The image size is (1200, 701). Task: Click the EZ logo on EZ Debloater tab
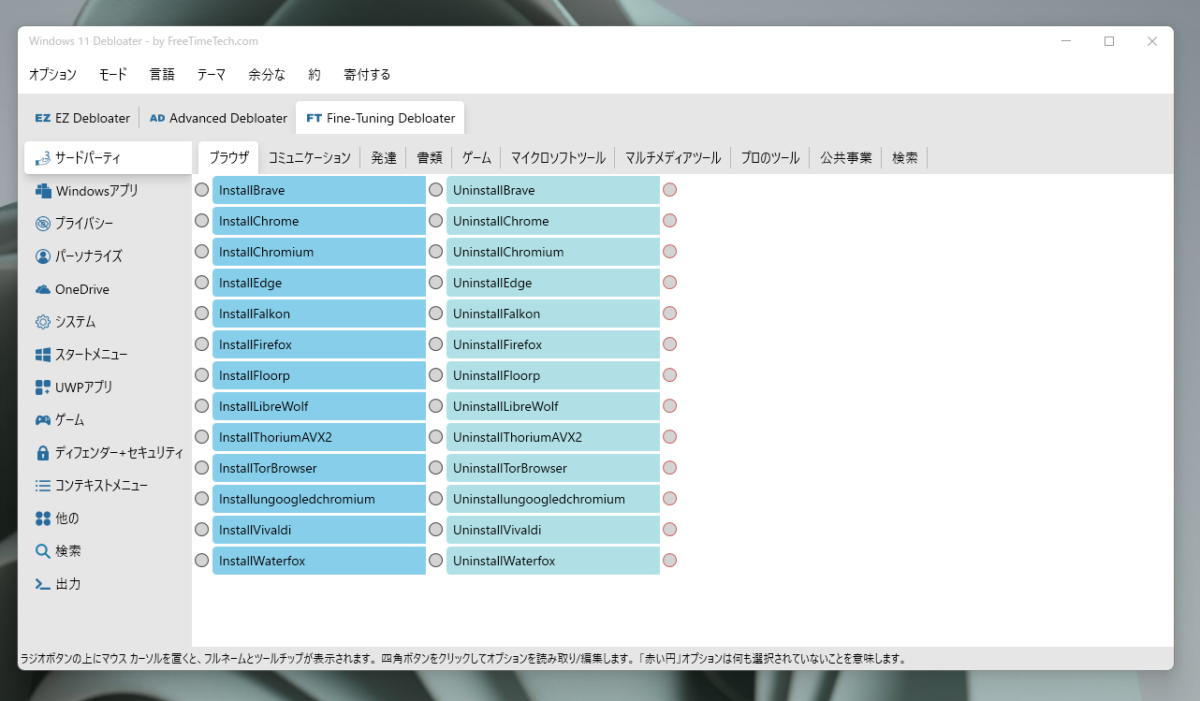click(x=42, y=118)
